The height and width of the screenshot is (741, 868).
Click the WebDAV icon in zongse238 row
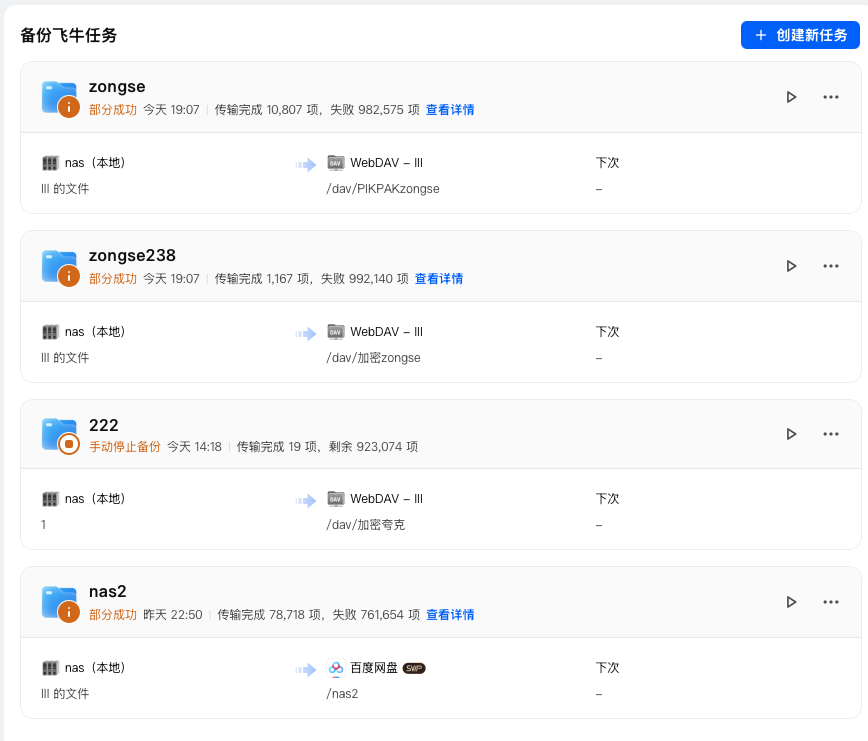[x=334, y=331]
